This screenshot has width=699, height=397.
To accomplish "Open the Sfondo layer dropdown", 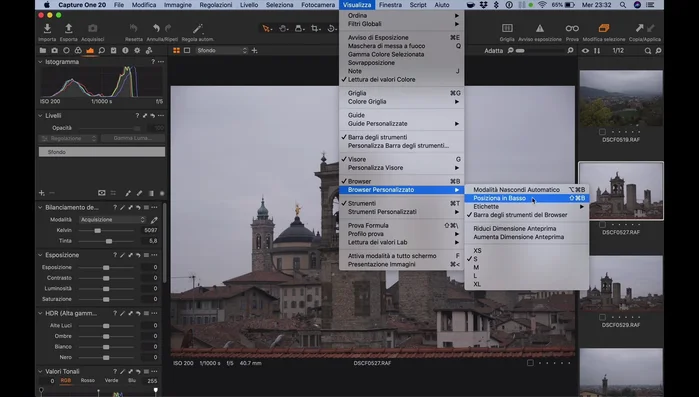I will click(x=222, y=50).
